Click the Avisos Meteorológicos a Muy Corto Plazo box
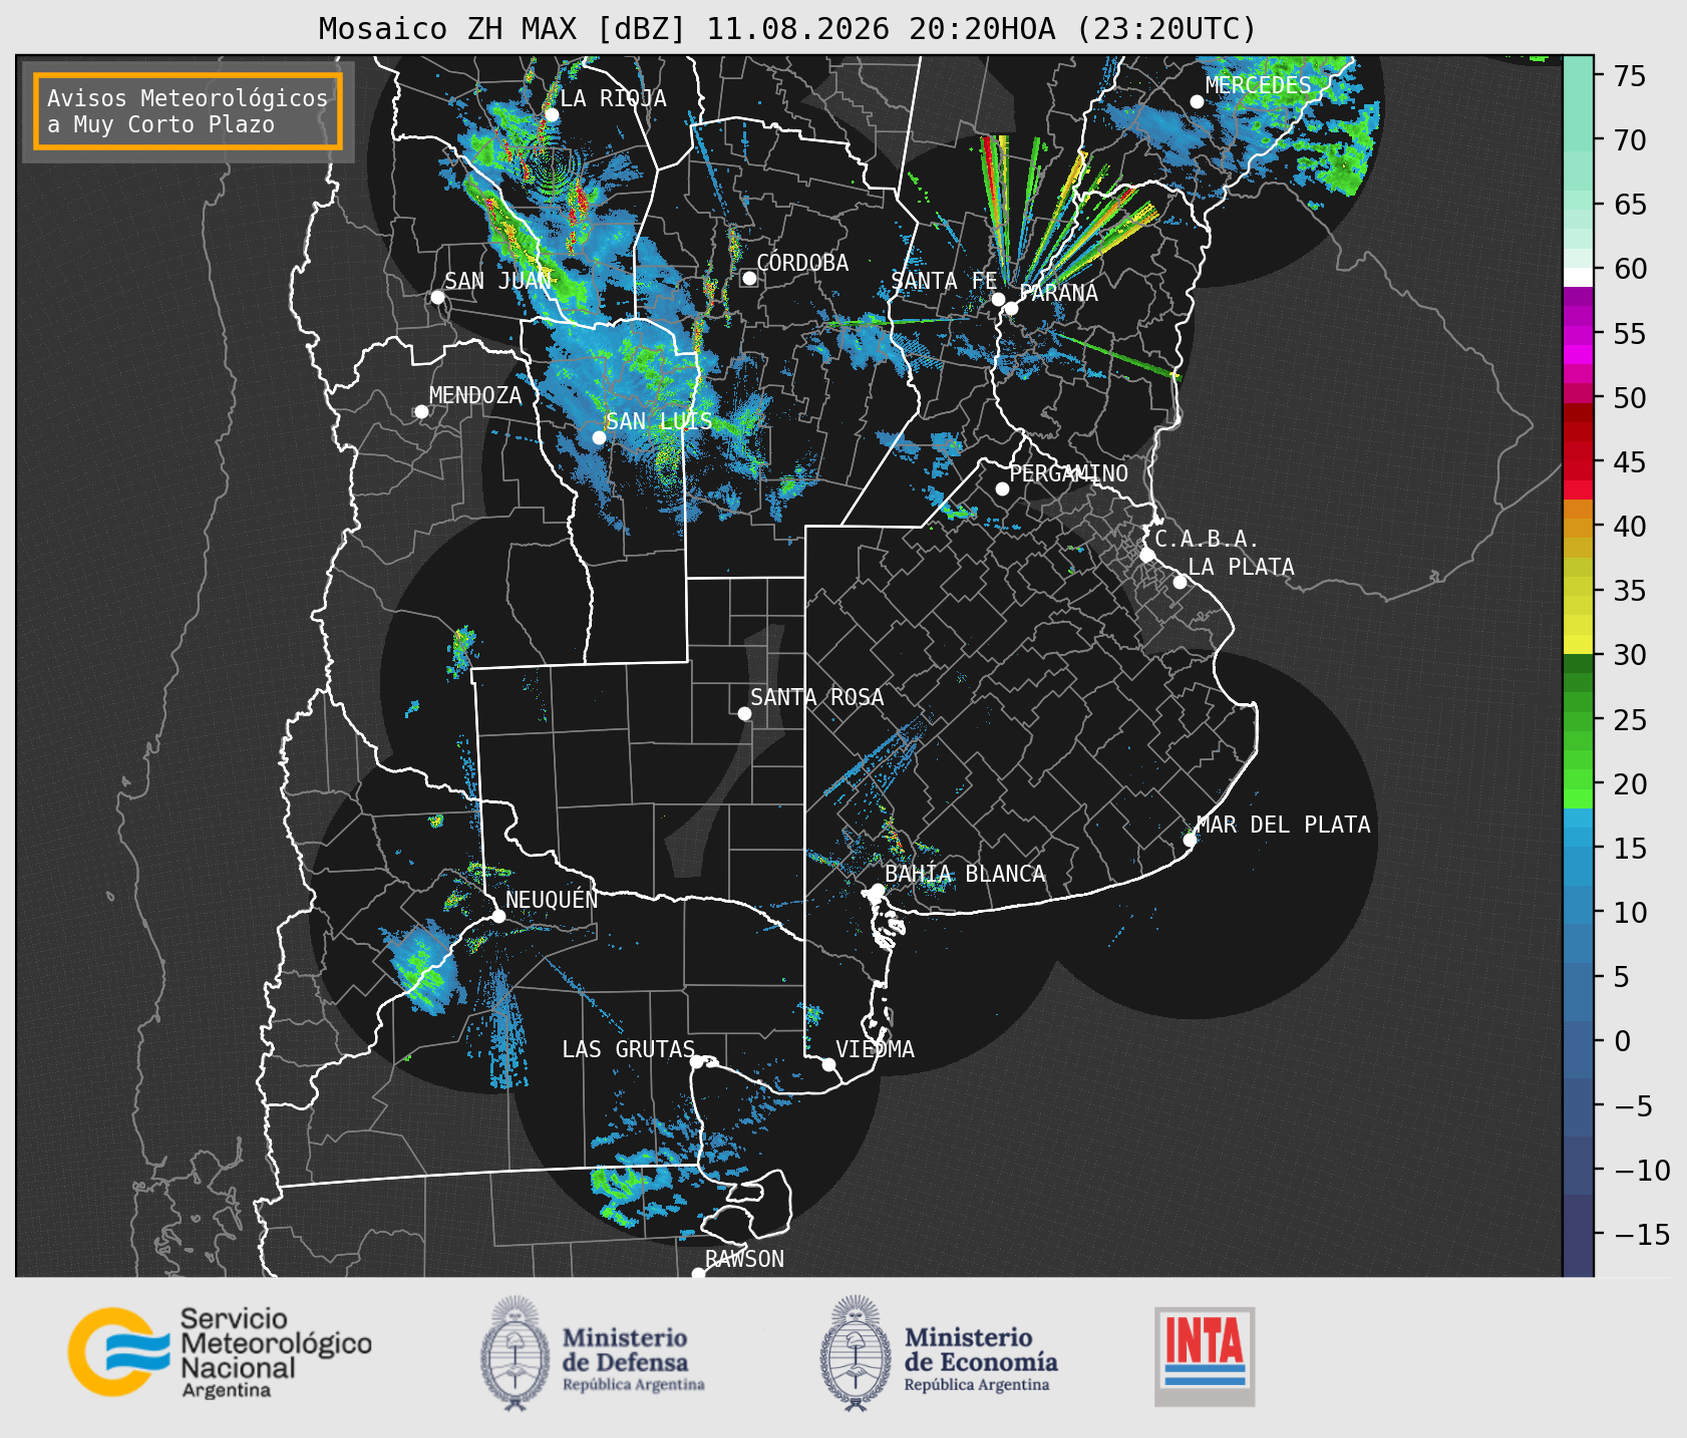Viewport: 1687px width, 1438px height. [x=188, y=111]
